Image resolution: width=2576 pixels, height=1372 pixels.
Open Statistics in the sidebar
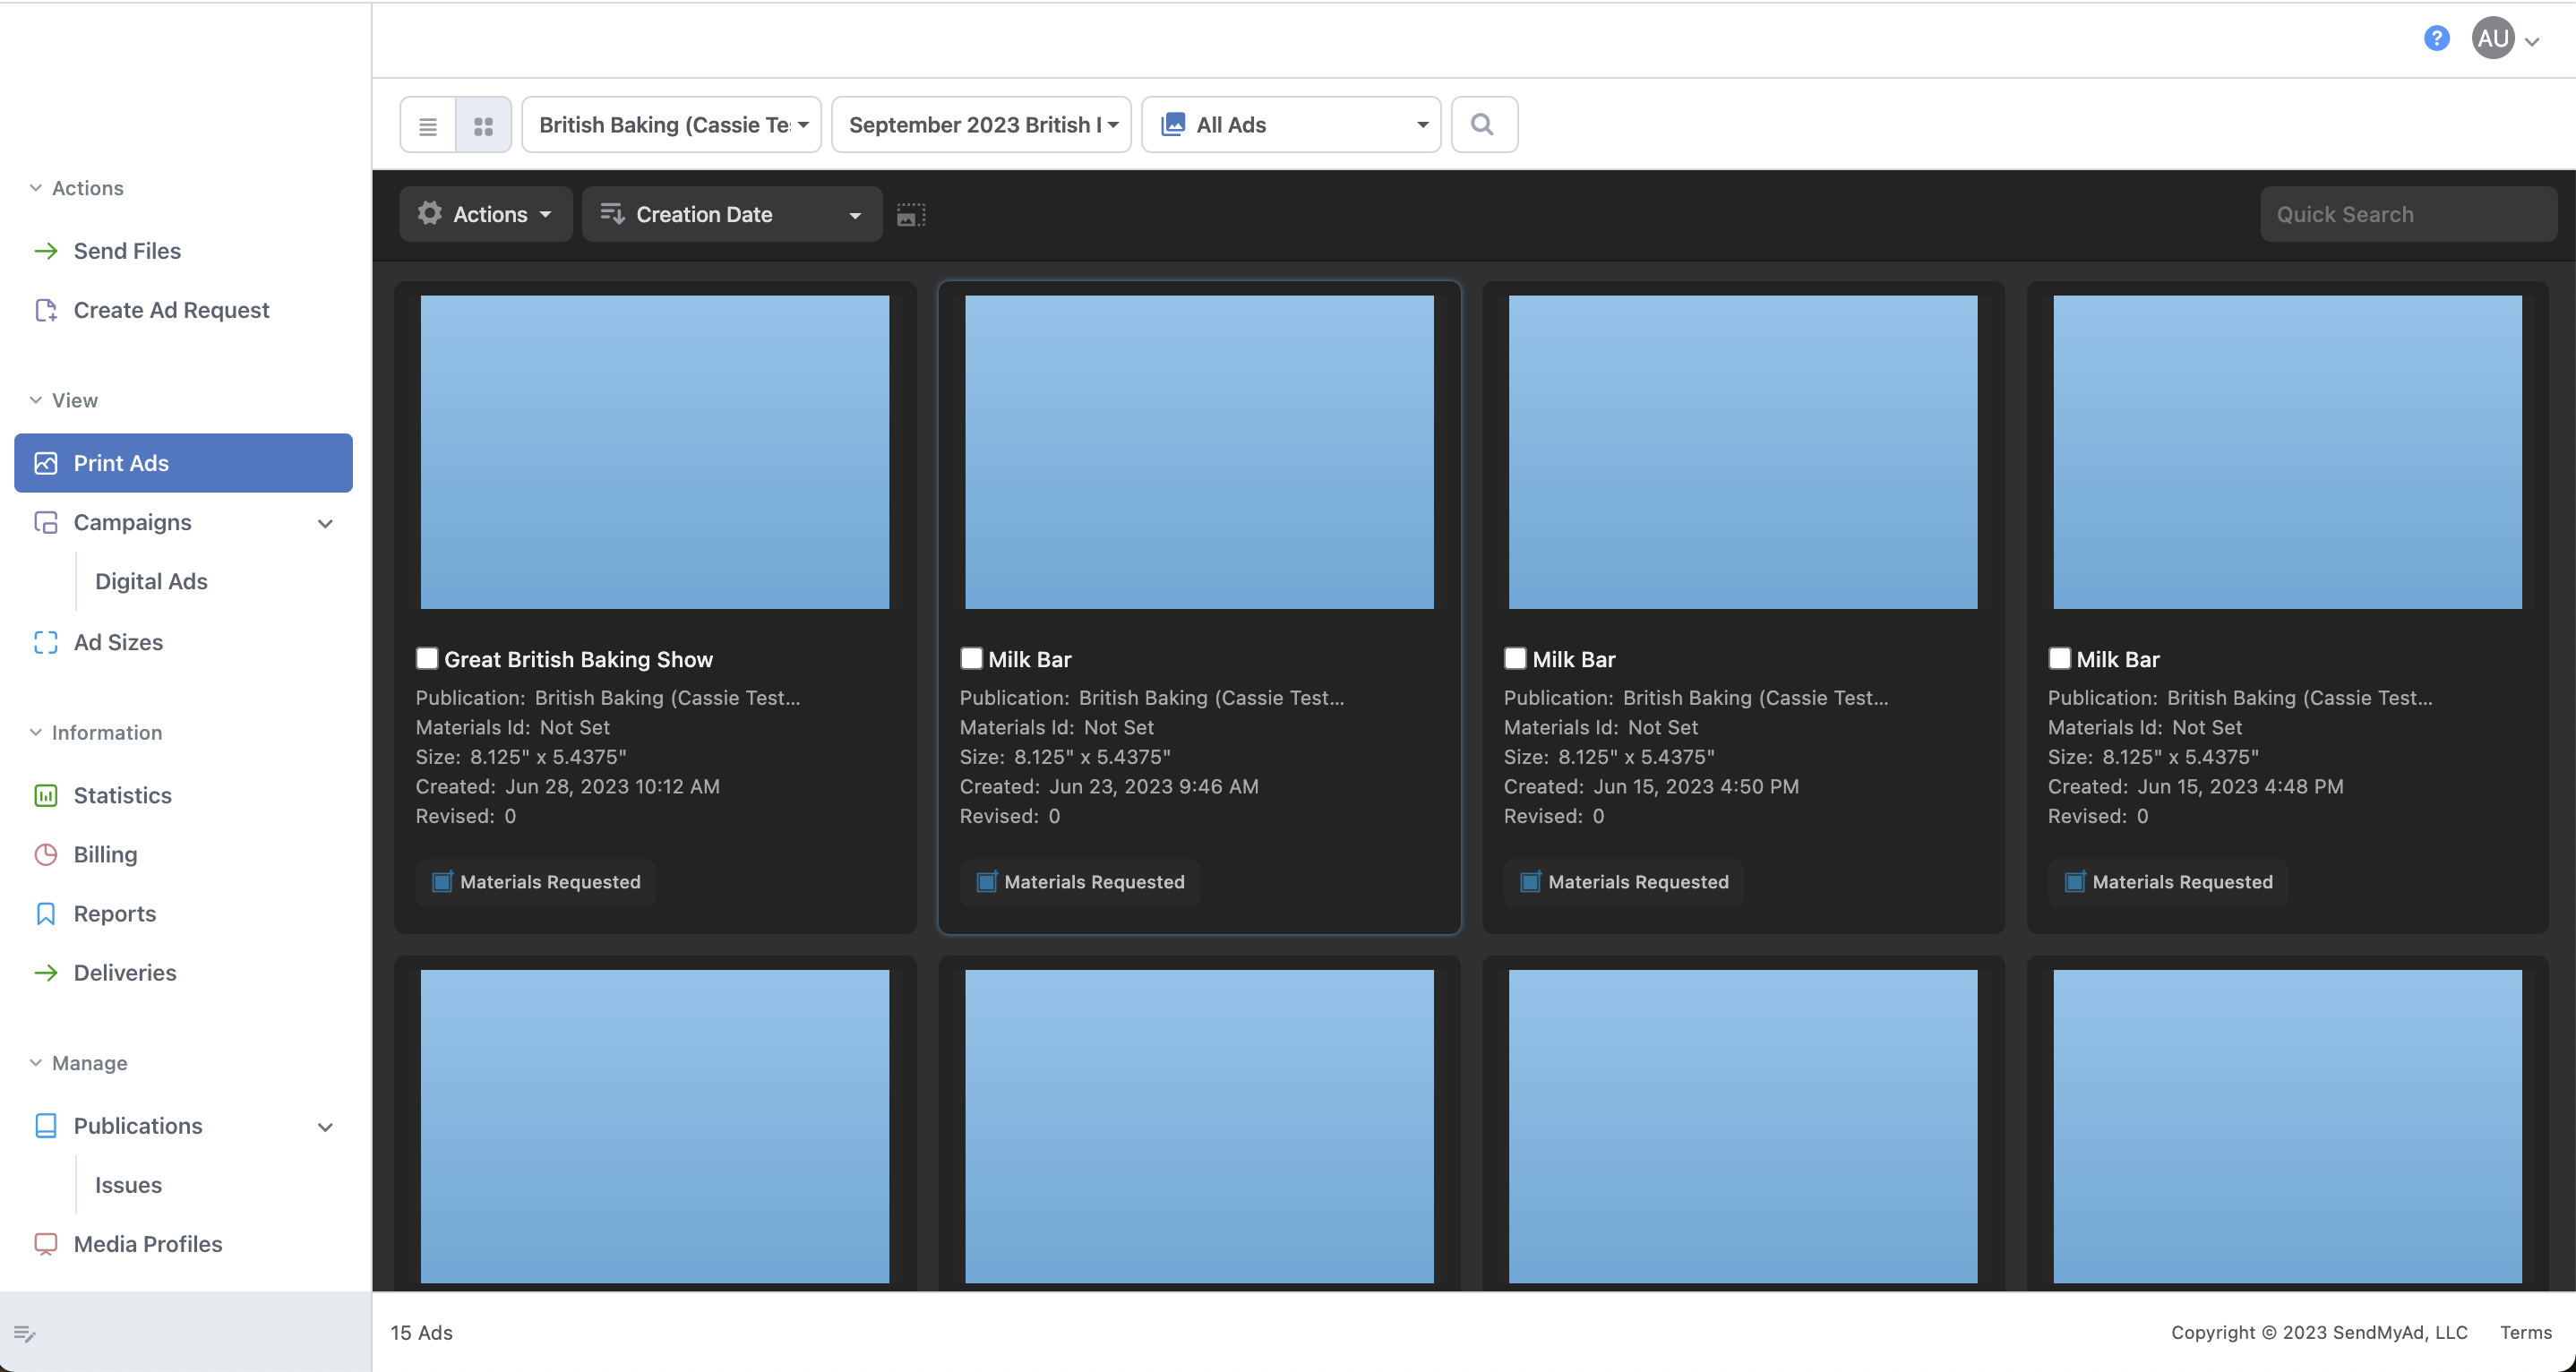[x=123, y=795]
